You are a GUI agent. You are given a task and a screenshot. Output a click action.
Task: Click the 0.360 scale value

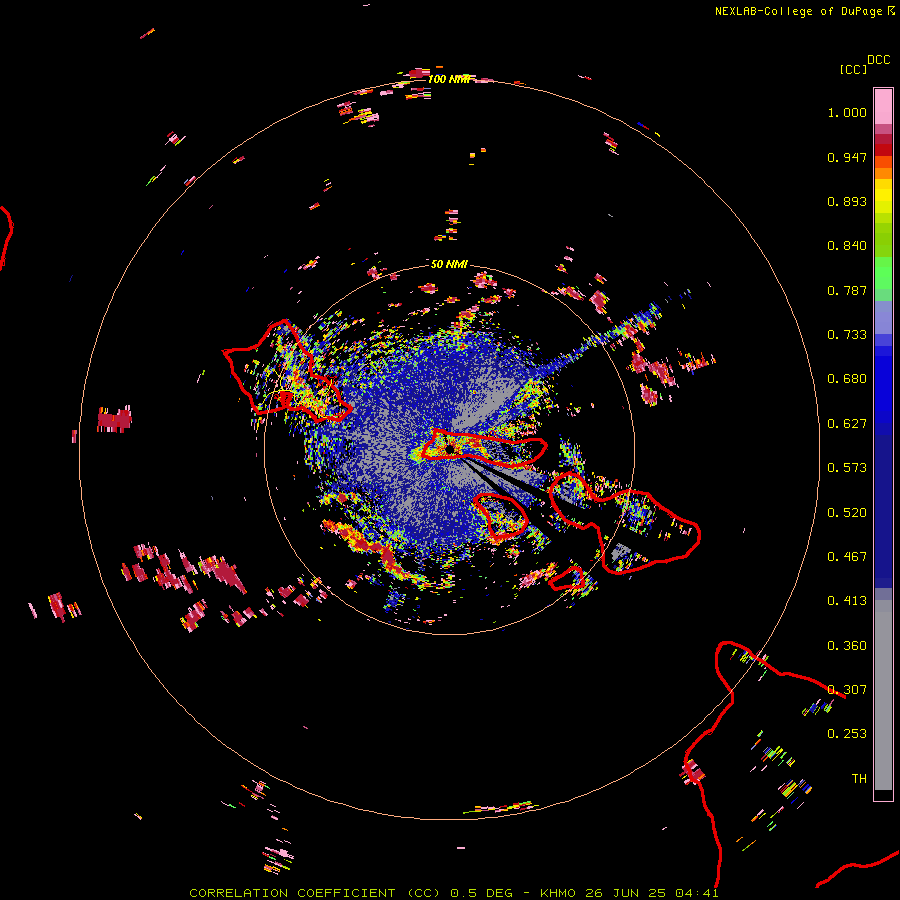coord(847,646)
